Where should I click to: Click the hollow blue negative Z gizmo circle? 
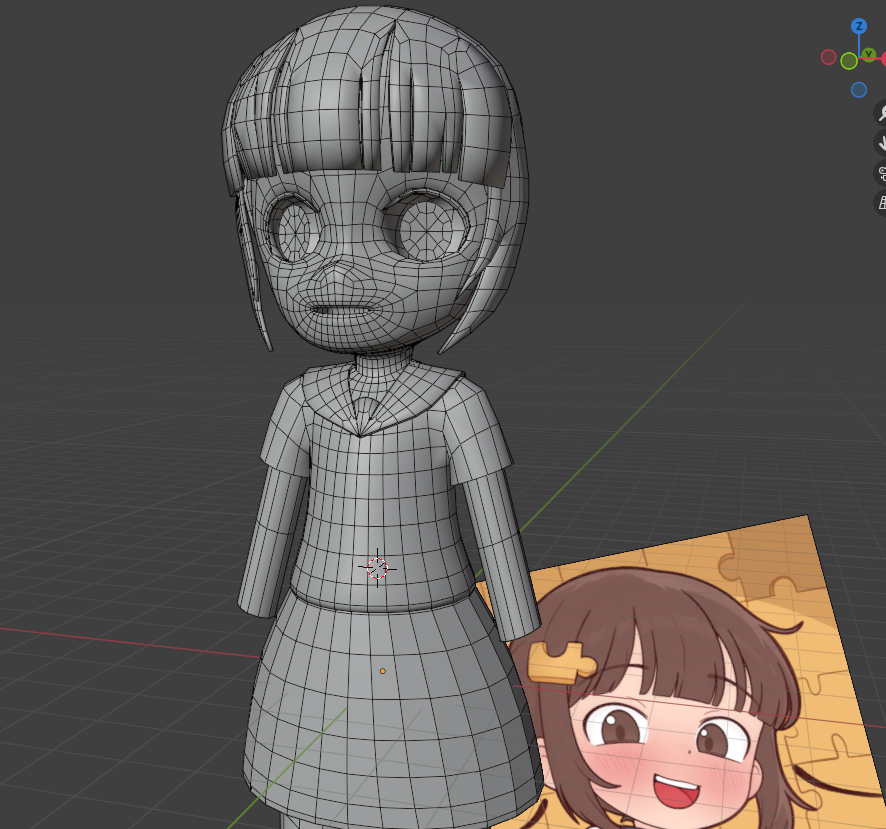coord(859,90)
